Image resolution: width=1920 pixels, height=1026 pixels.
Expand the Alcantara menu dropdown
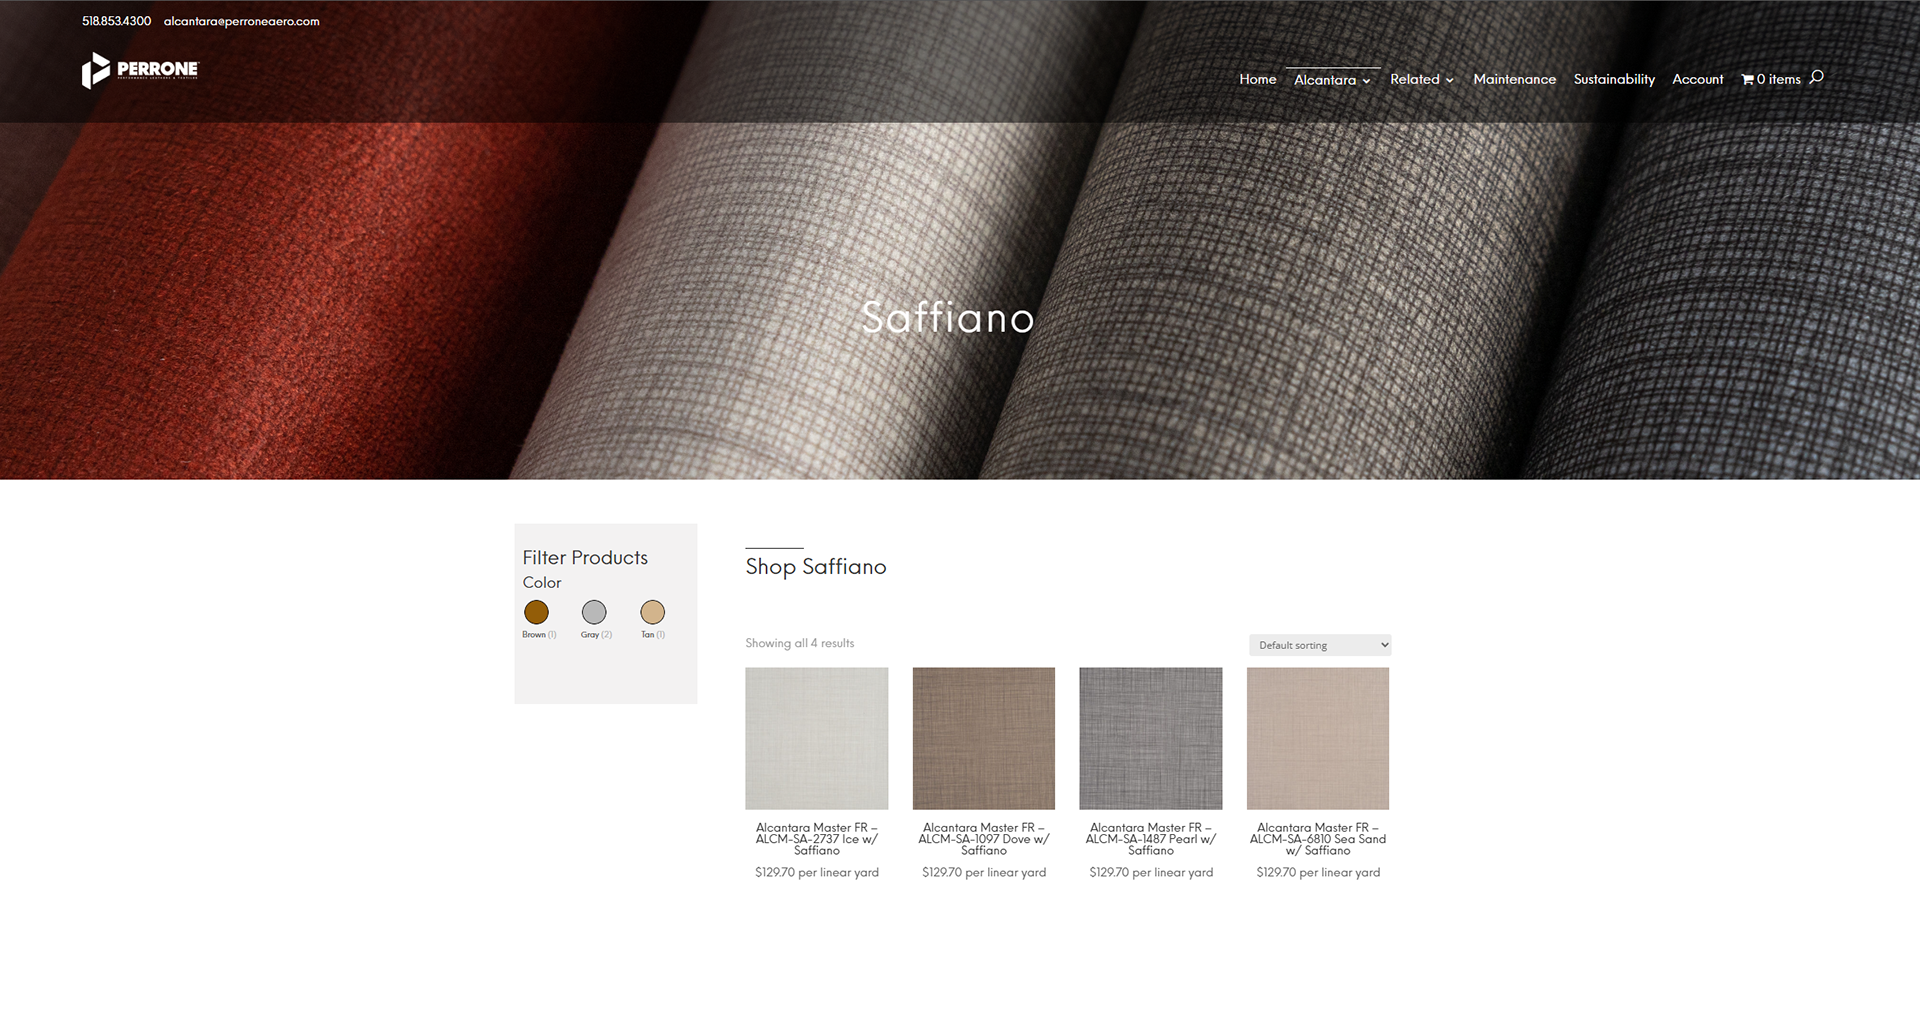coord(1332,80)
